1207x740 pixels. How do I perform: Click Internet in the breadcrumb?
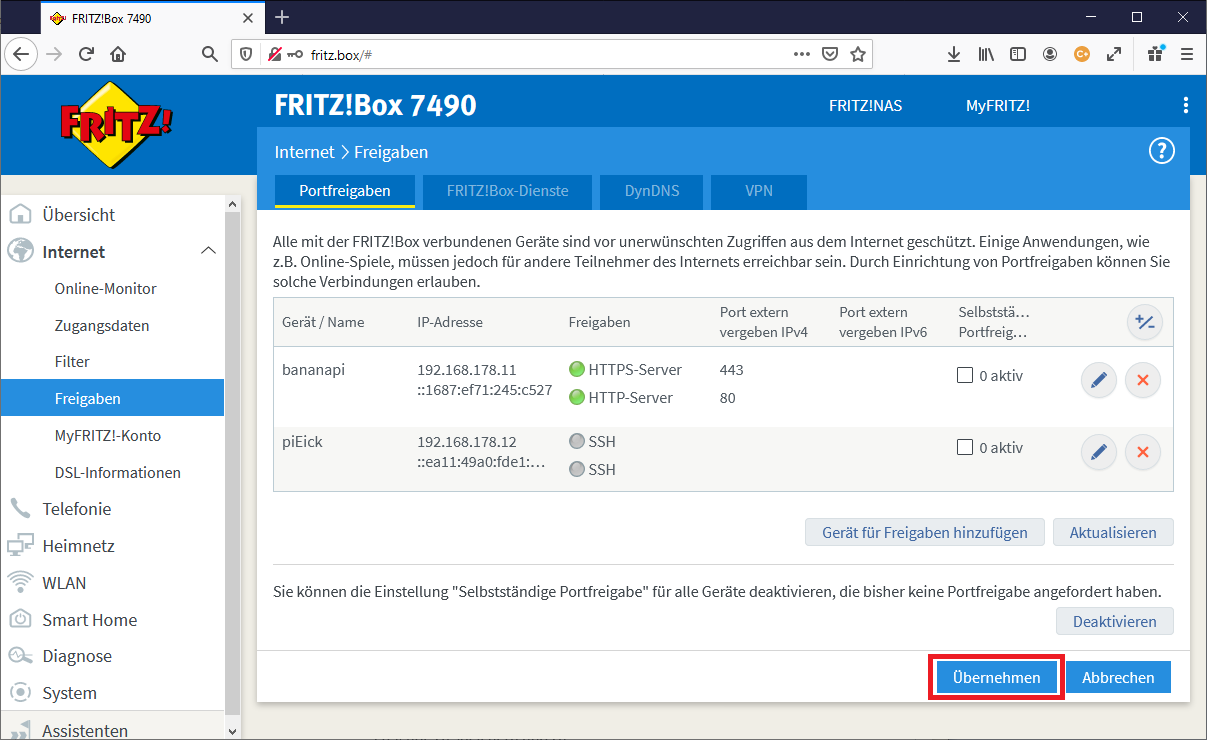tap(304, 152)
